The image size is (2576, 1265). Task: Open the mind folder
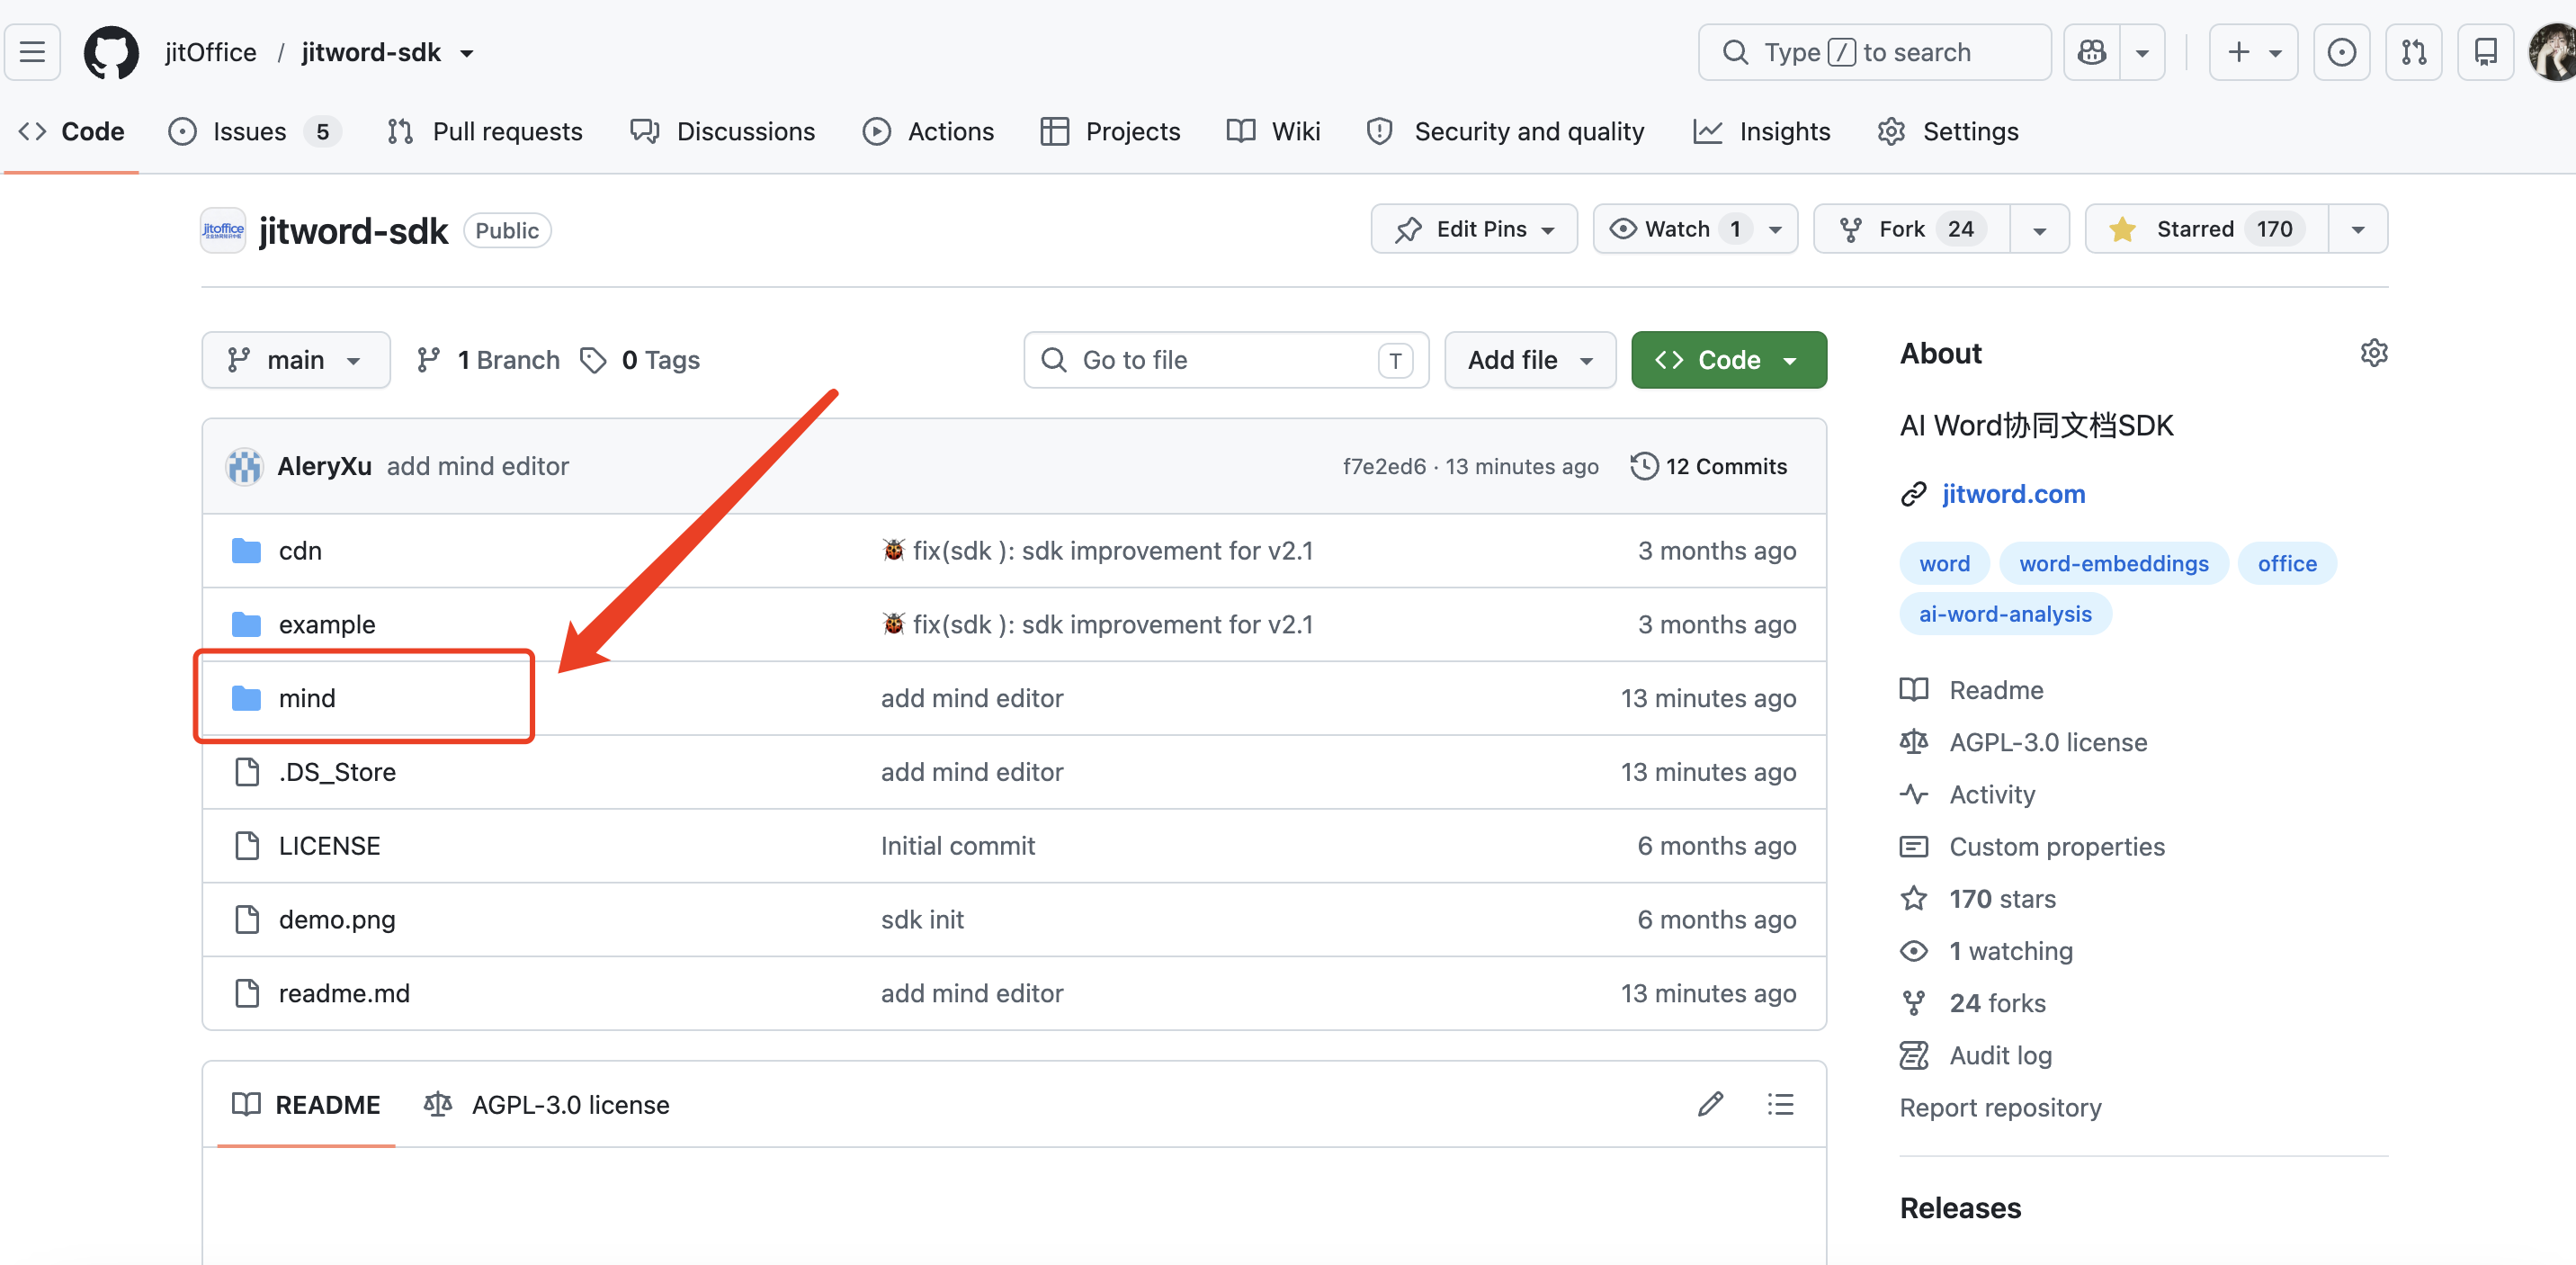click(307, 698)
